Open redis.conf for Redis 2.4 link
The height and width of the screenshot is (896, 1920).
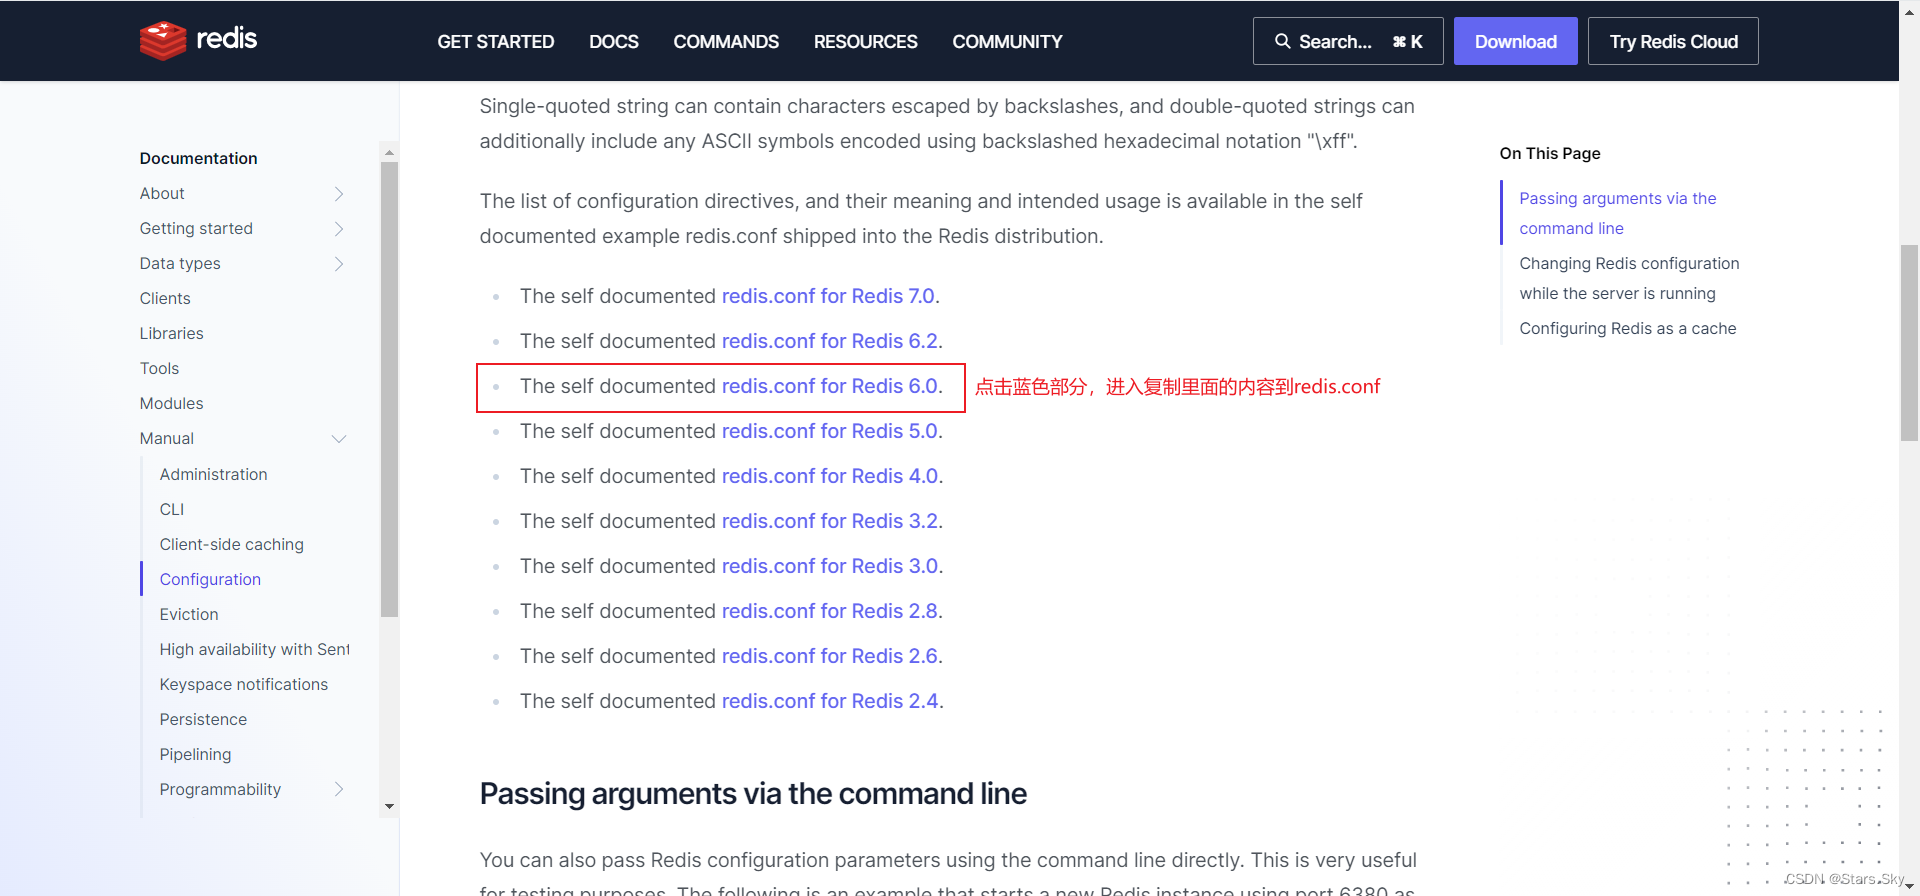pos(830,701)
